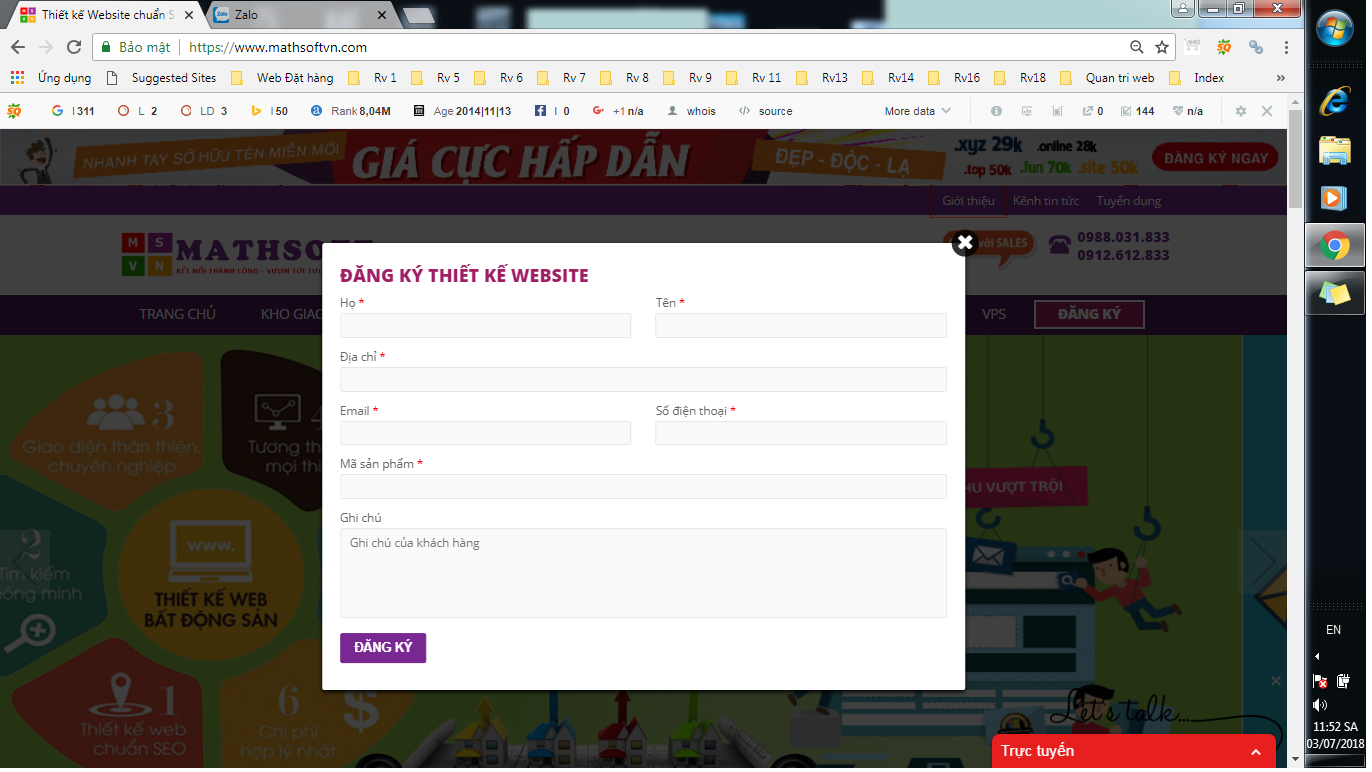Image resolution: width=1372 pixels, height=772 pixels.
Task: Submit form with the ĐĂNG KÝ button
Action: click(383, 648)
